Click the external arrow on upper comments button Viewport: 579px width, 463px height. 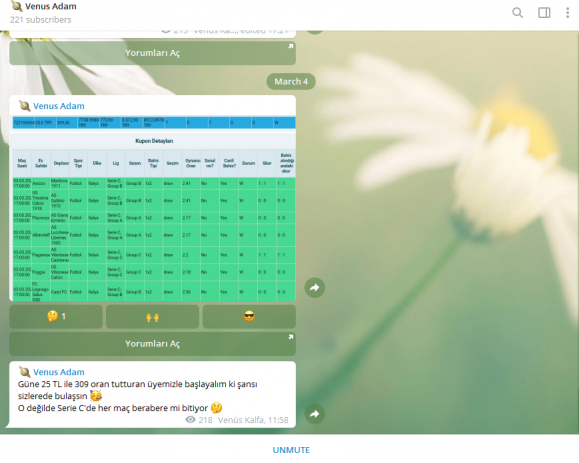click(291, 46)
